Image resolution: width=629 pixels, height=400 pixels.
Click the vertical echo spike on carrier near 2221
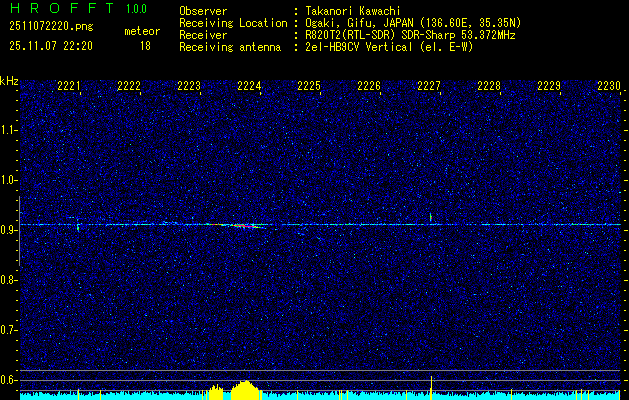(x=78, y=226)
